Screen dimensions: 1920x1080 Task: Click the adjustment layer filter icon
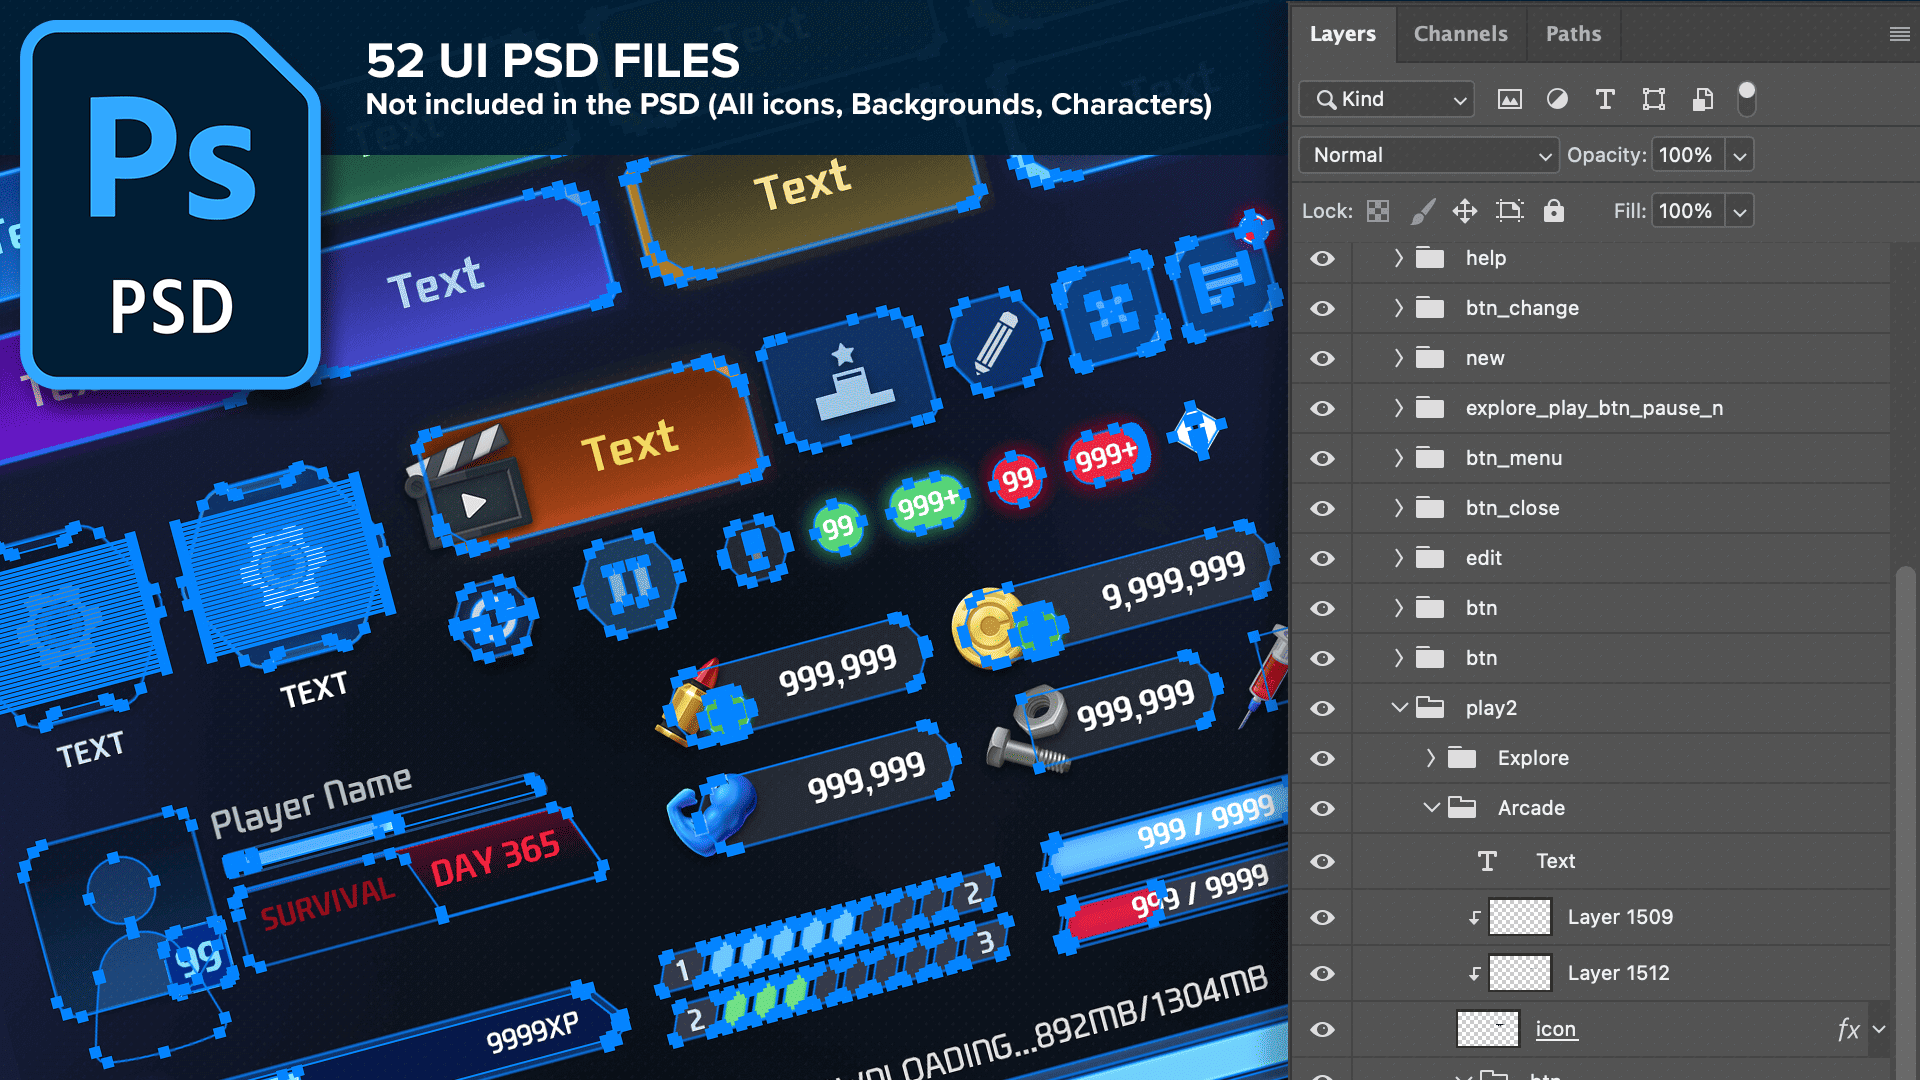[x=1557, y=99]
